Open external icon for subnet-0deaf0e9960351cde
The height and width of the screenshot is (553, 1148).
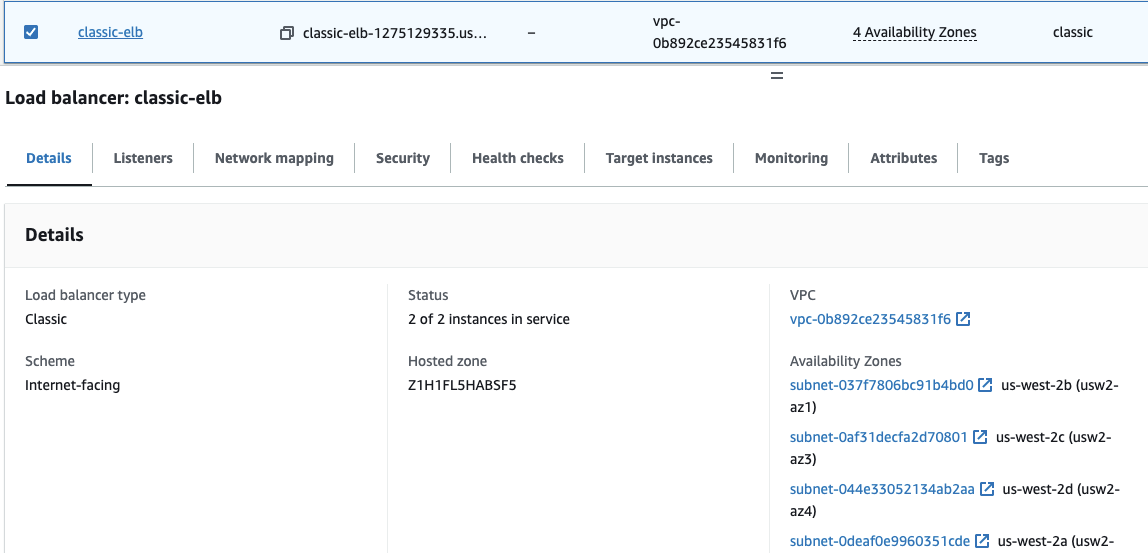pos(982,541)
